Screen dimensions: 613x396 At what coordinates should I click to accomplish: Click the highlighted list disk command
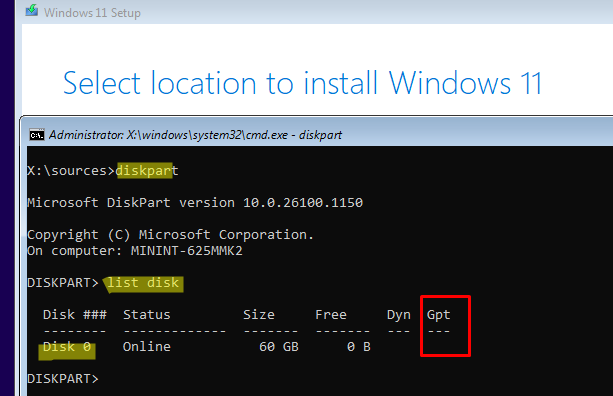click(143, 283)
